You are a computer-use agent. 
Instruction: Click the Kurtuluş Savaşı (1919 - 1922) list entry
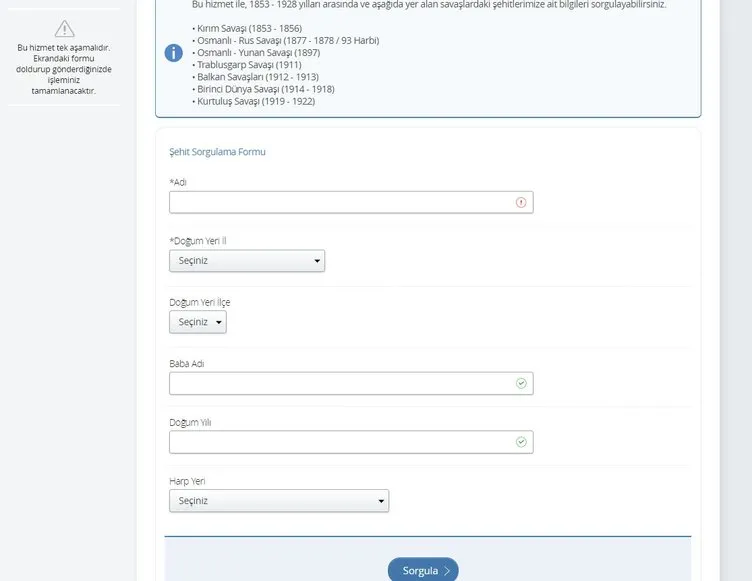tap(258, 101)
